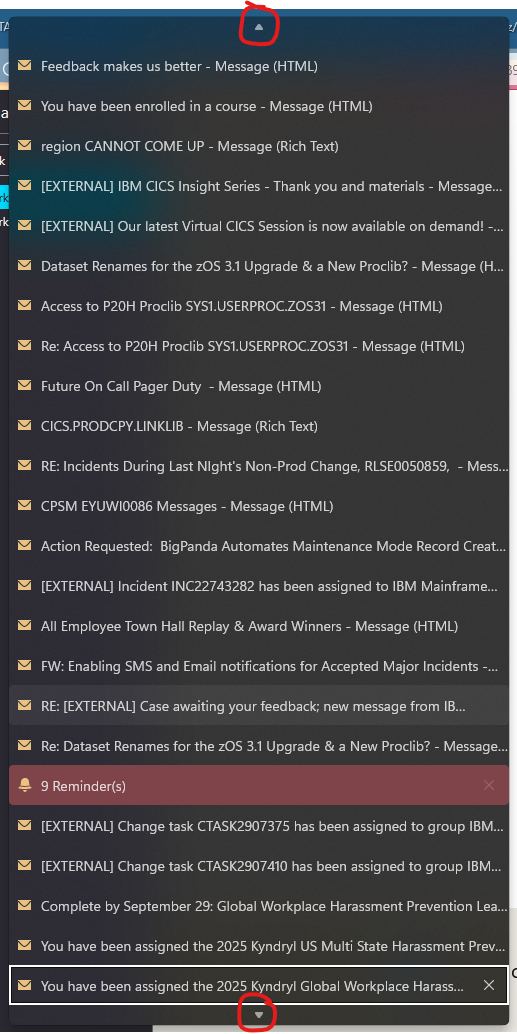Click envelope icon beside 'RE: Incidents During Last Night's'
Screen dimensions: 517x1034
tap(24, 465)
